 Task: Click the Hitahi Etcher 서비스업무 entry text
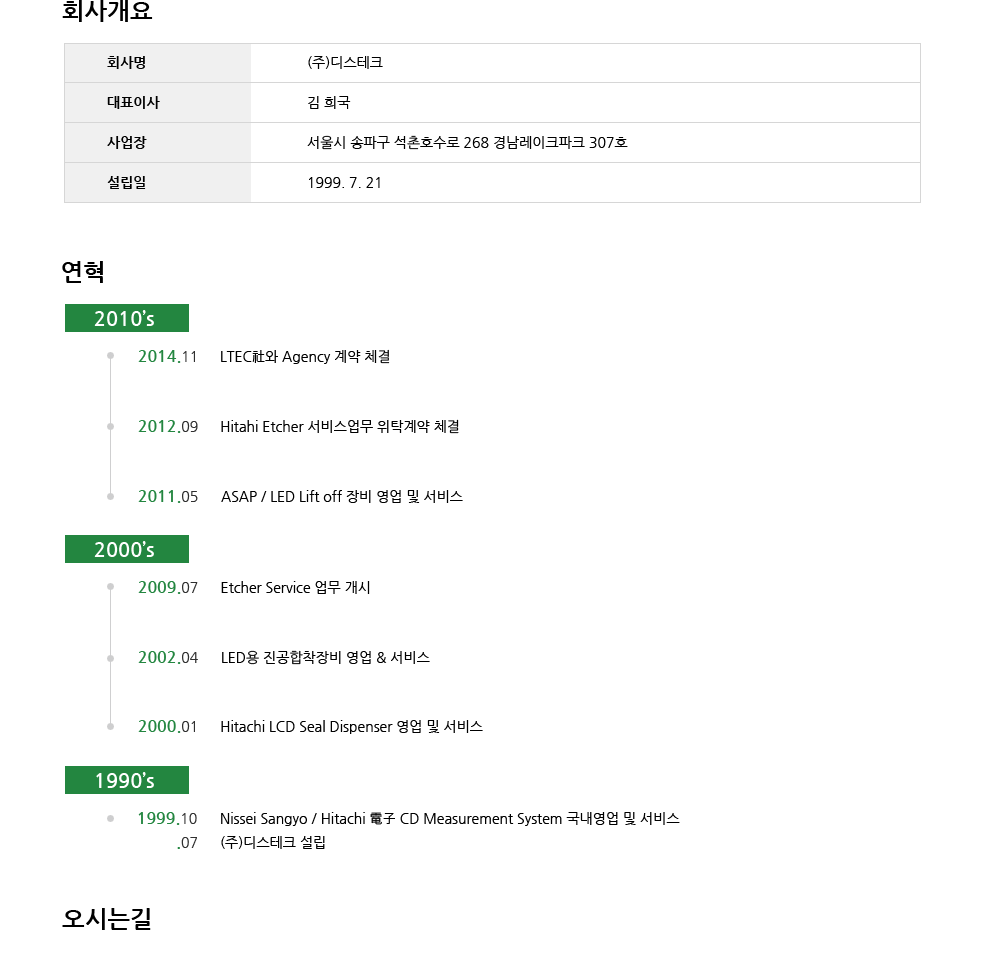(x=340, y=427)
